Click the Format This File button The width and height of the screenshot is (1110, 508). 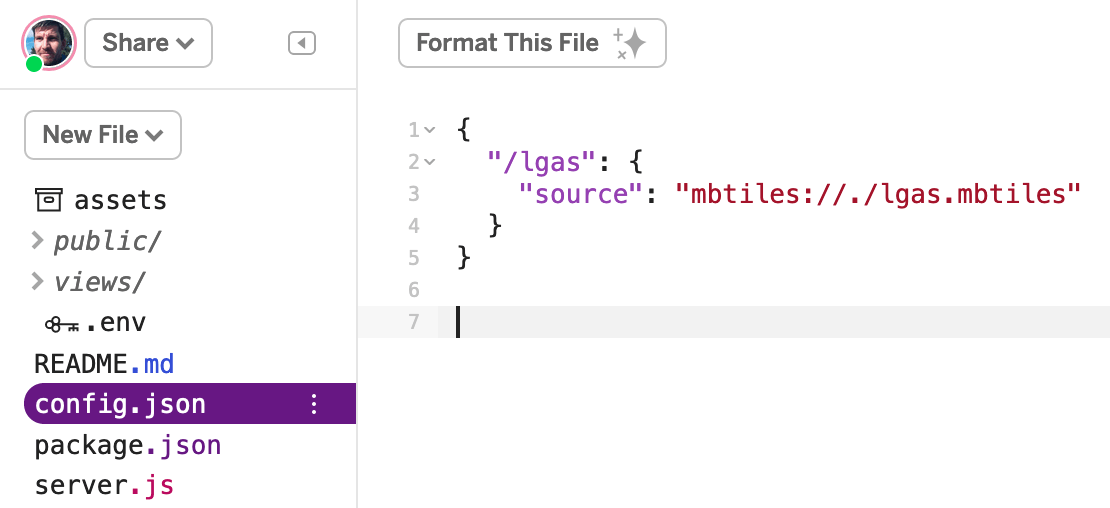point(507,43)
